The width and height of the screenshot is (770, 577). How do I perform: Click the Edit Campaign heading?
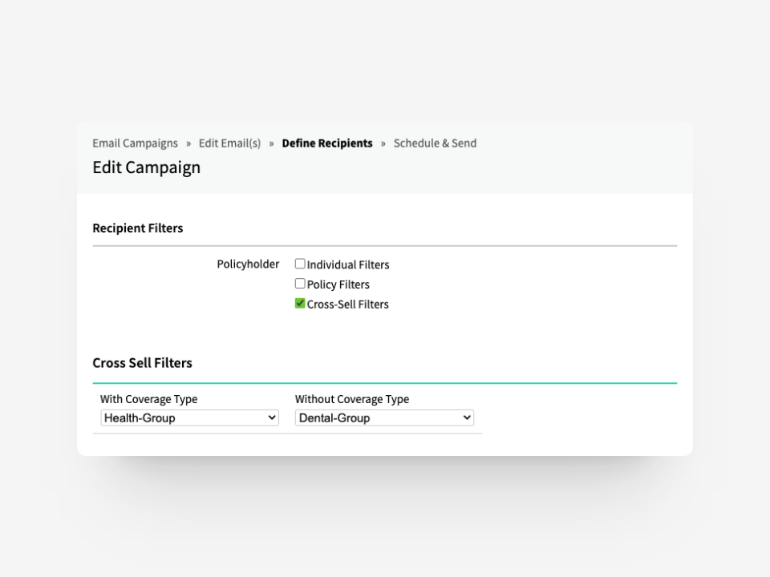point(146,167)
